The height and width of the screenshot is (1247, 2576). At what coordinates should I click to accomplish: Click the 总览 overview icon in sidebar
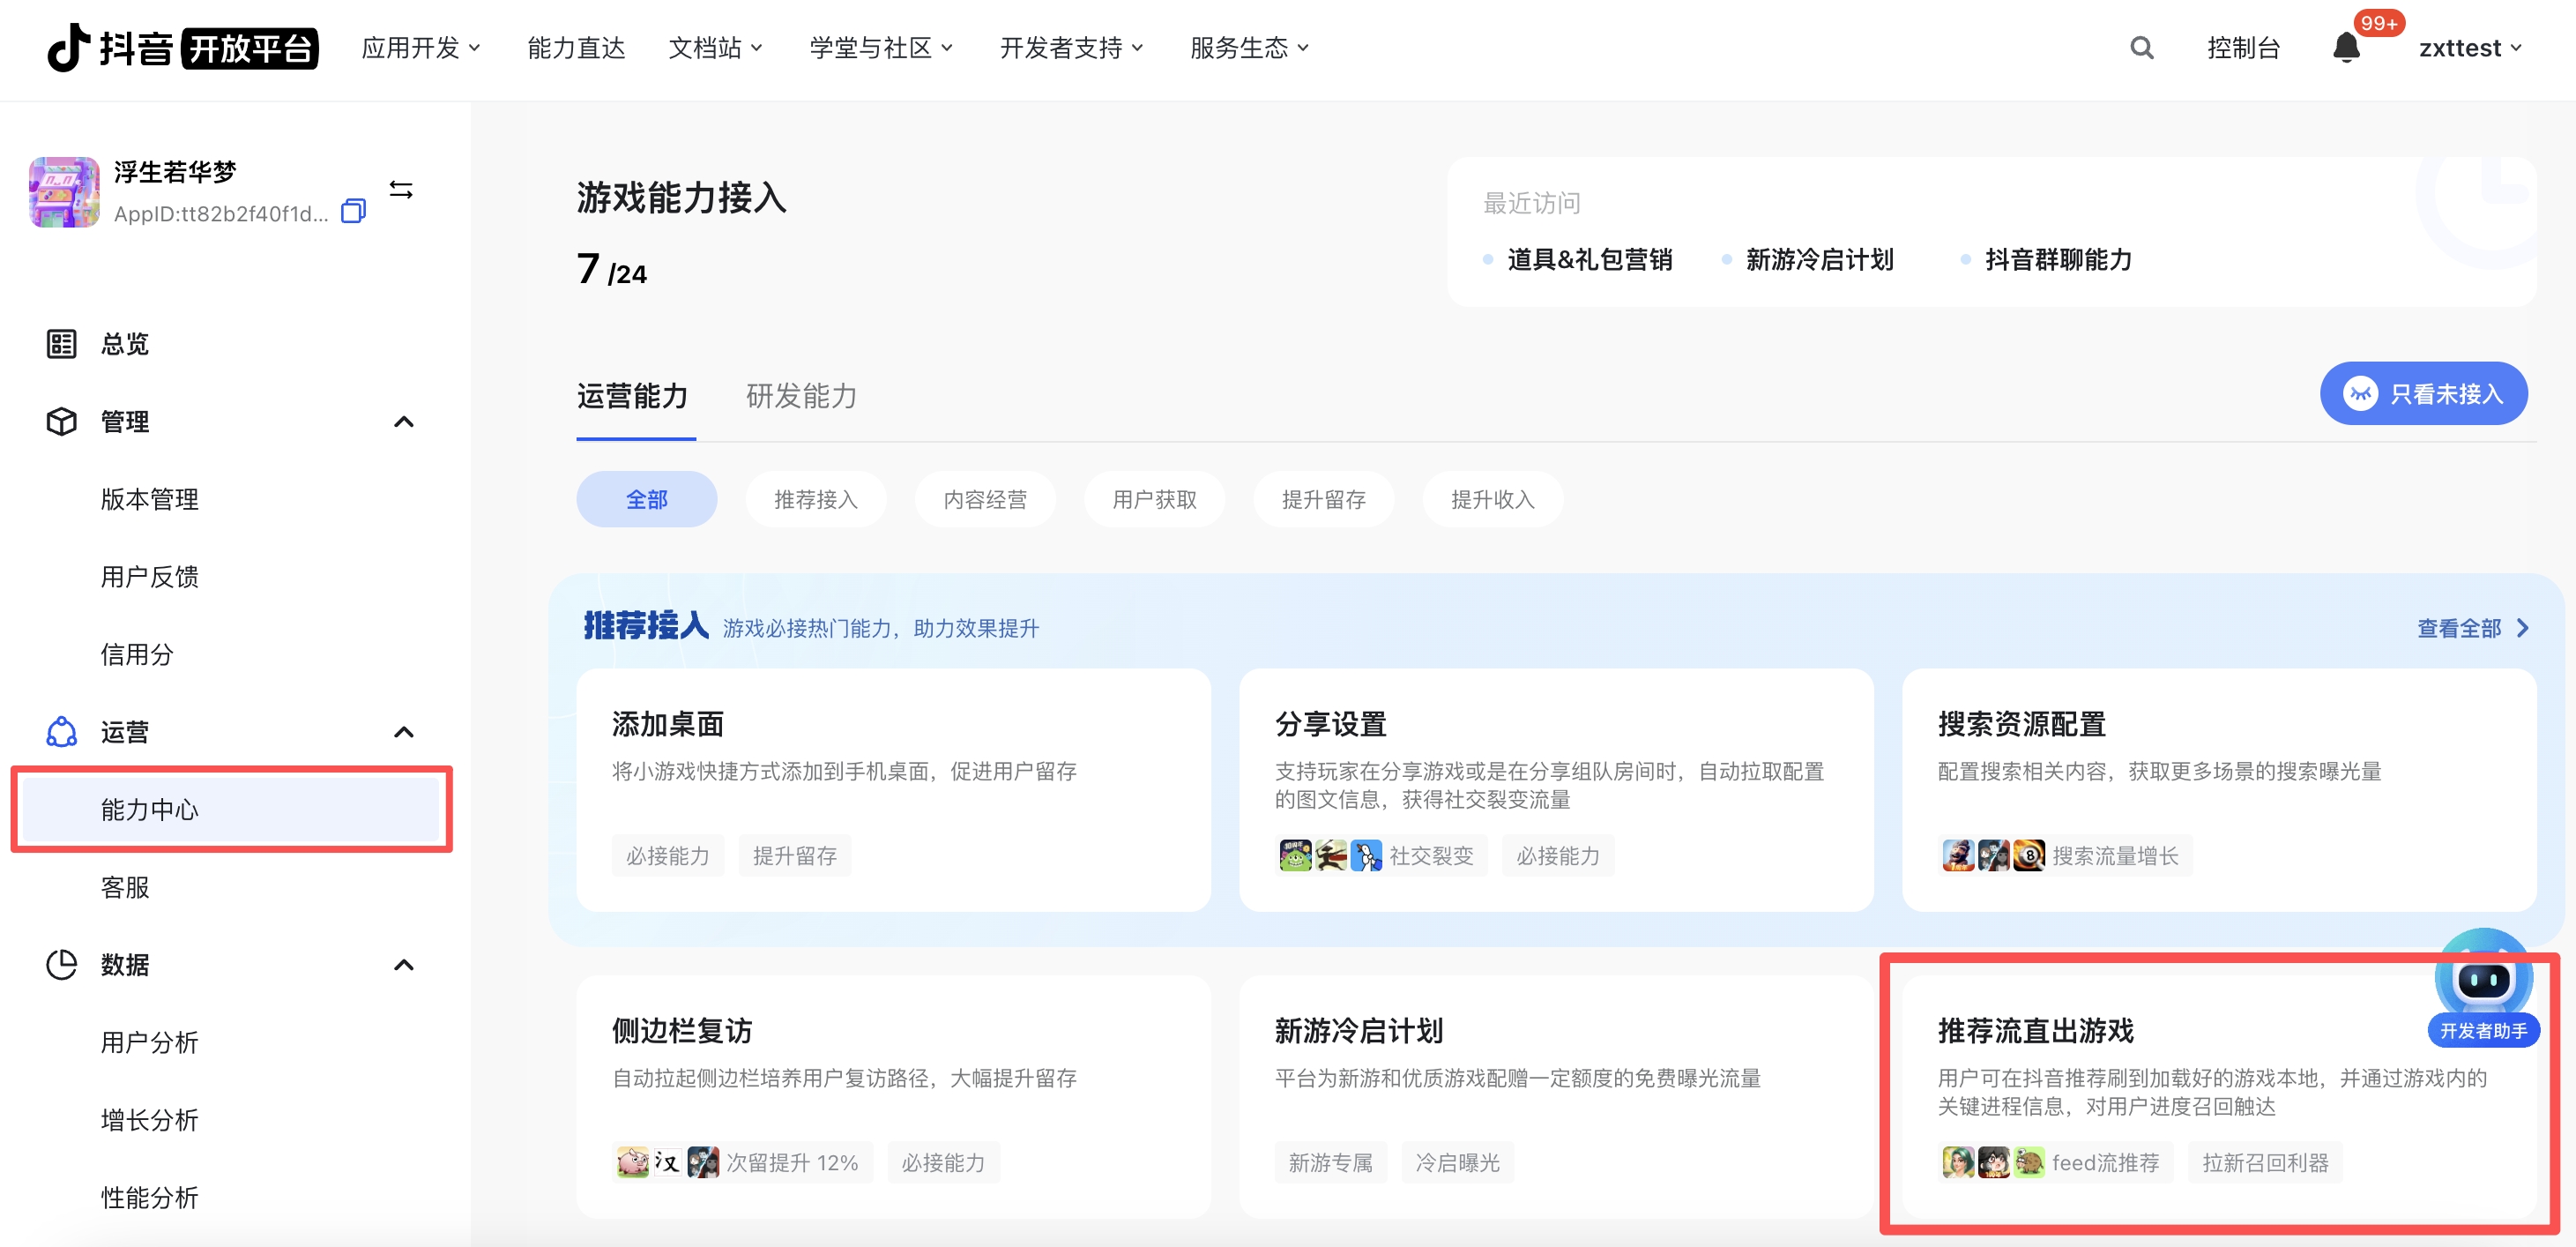click(x=61, y=344)
